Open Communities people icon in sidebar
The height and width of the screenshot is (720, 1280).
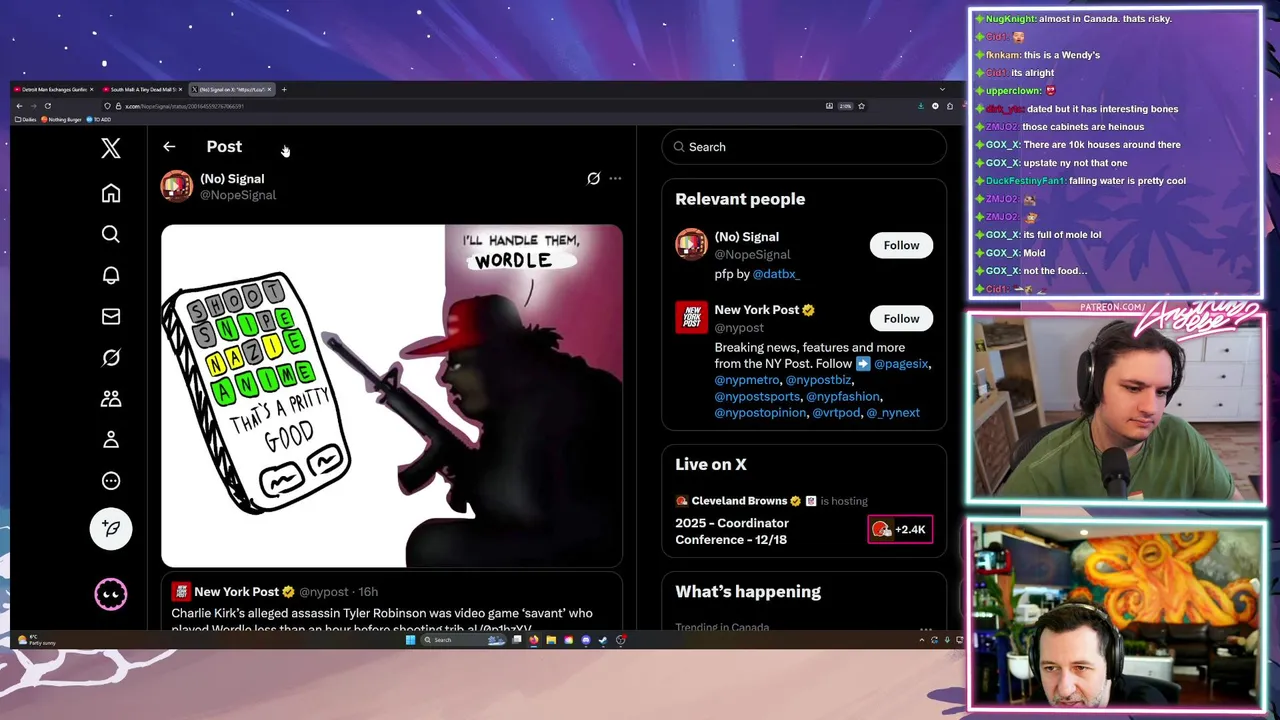pos(111,398)
